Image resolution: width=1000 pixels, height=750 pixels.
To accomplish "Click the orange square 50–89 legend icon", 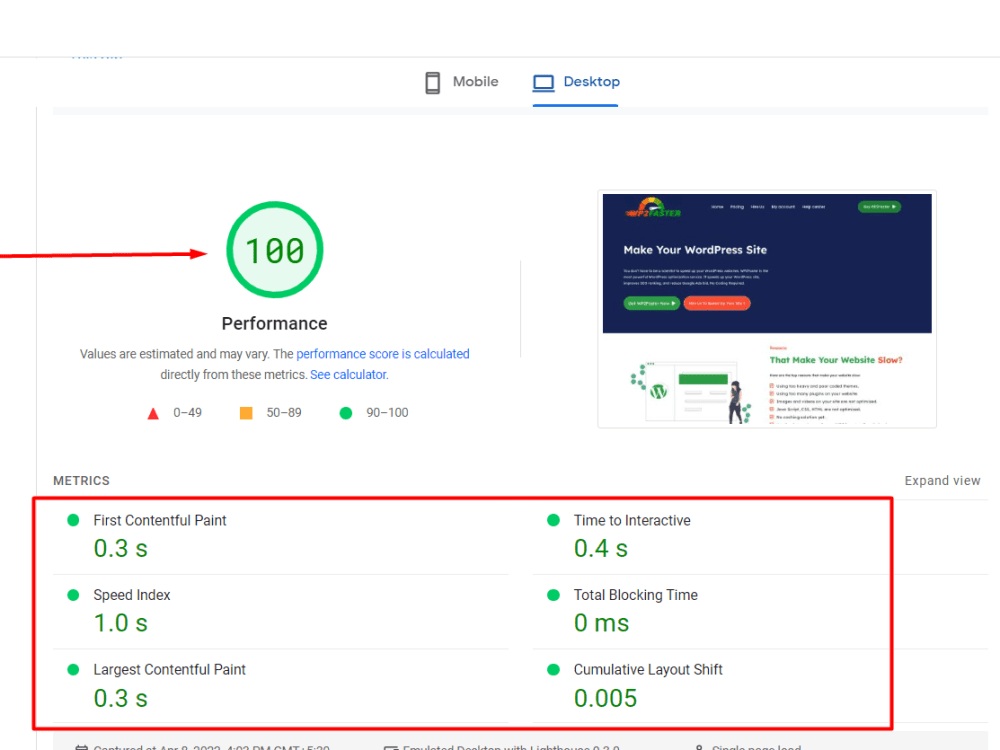I will pos(246,413).
